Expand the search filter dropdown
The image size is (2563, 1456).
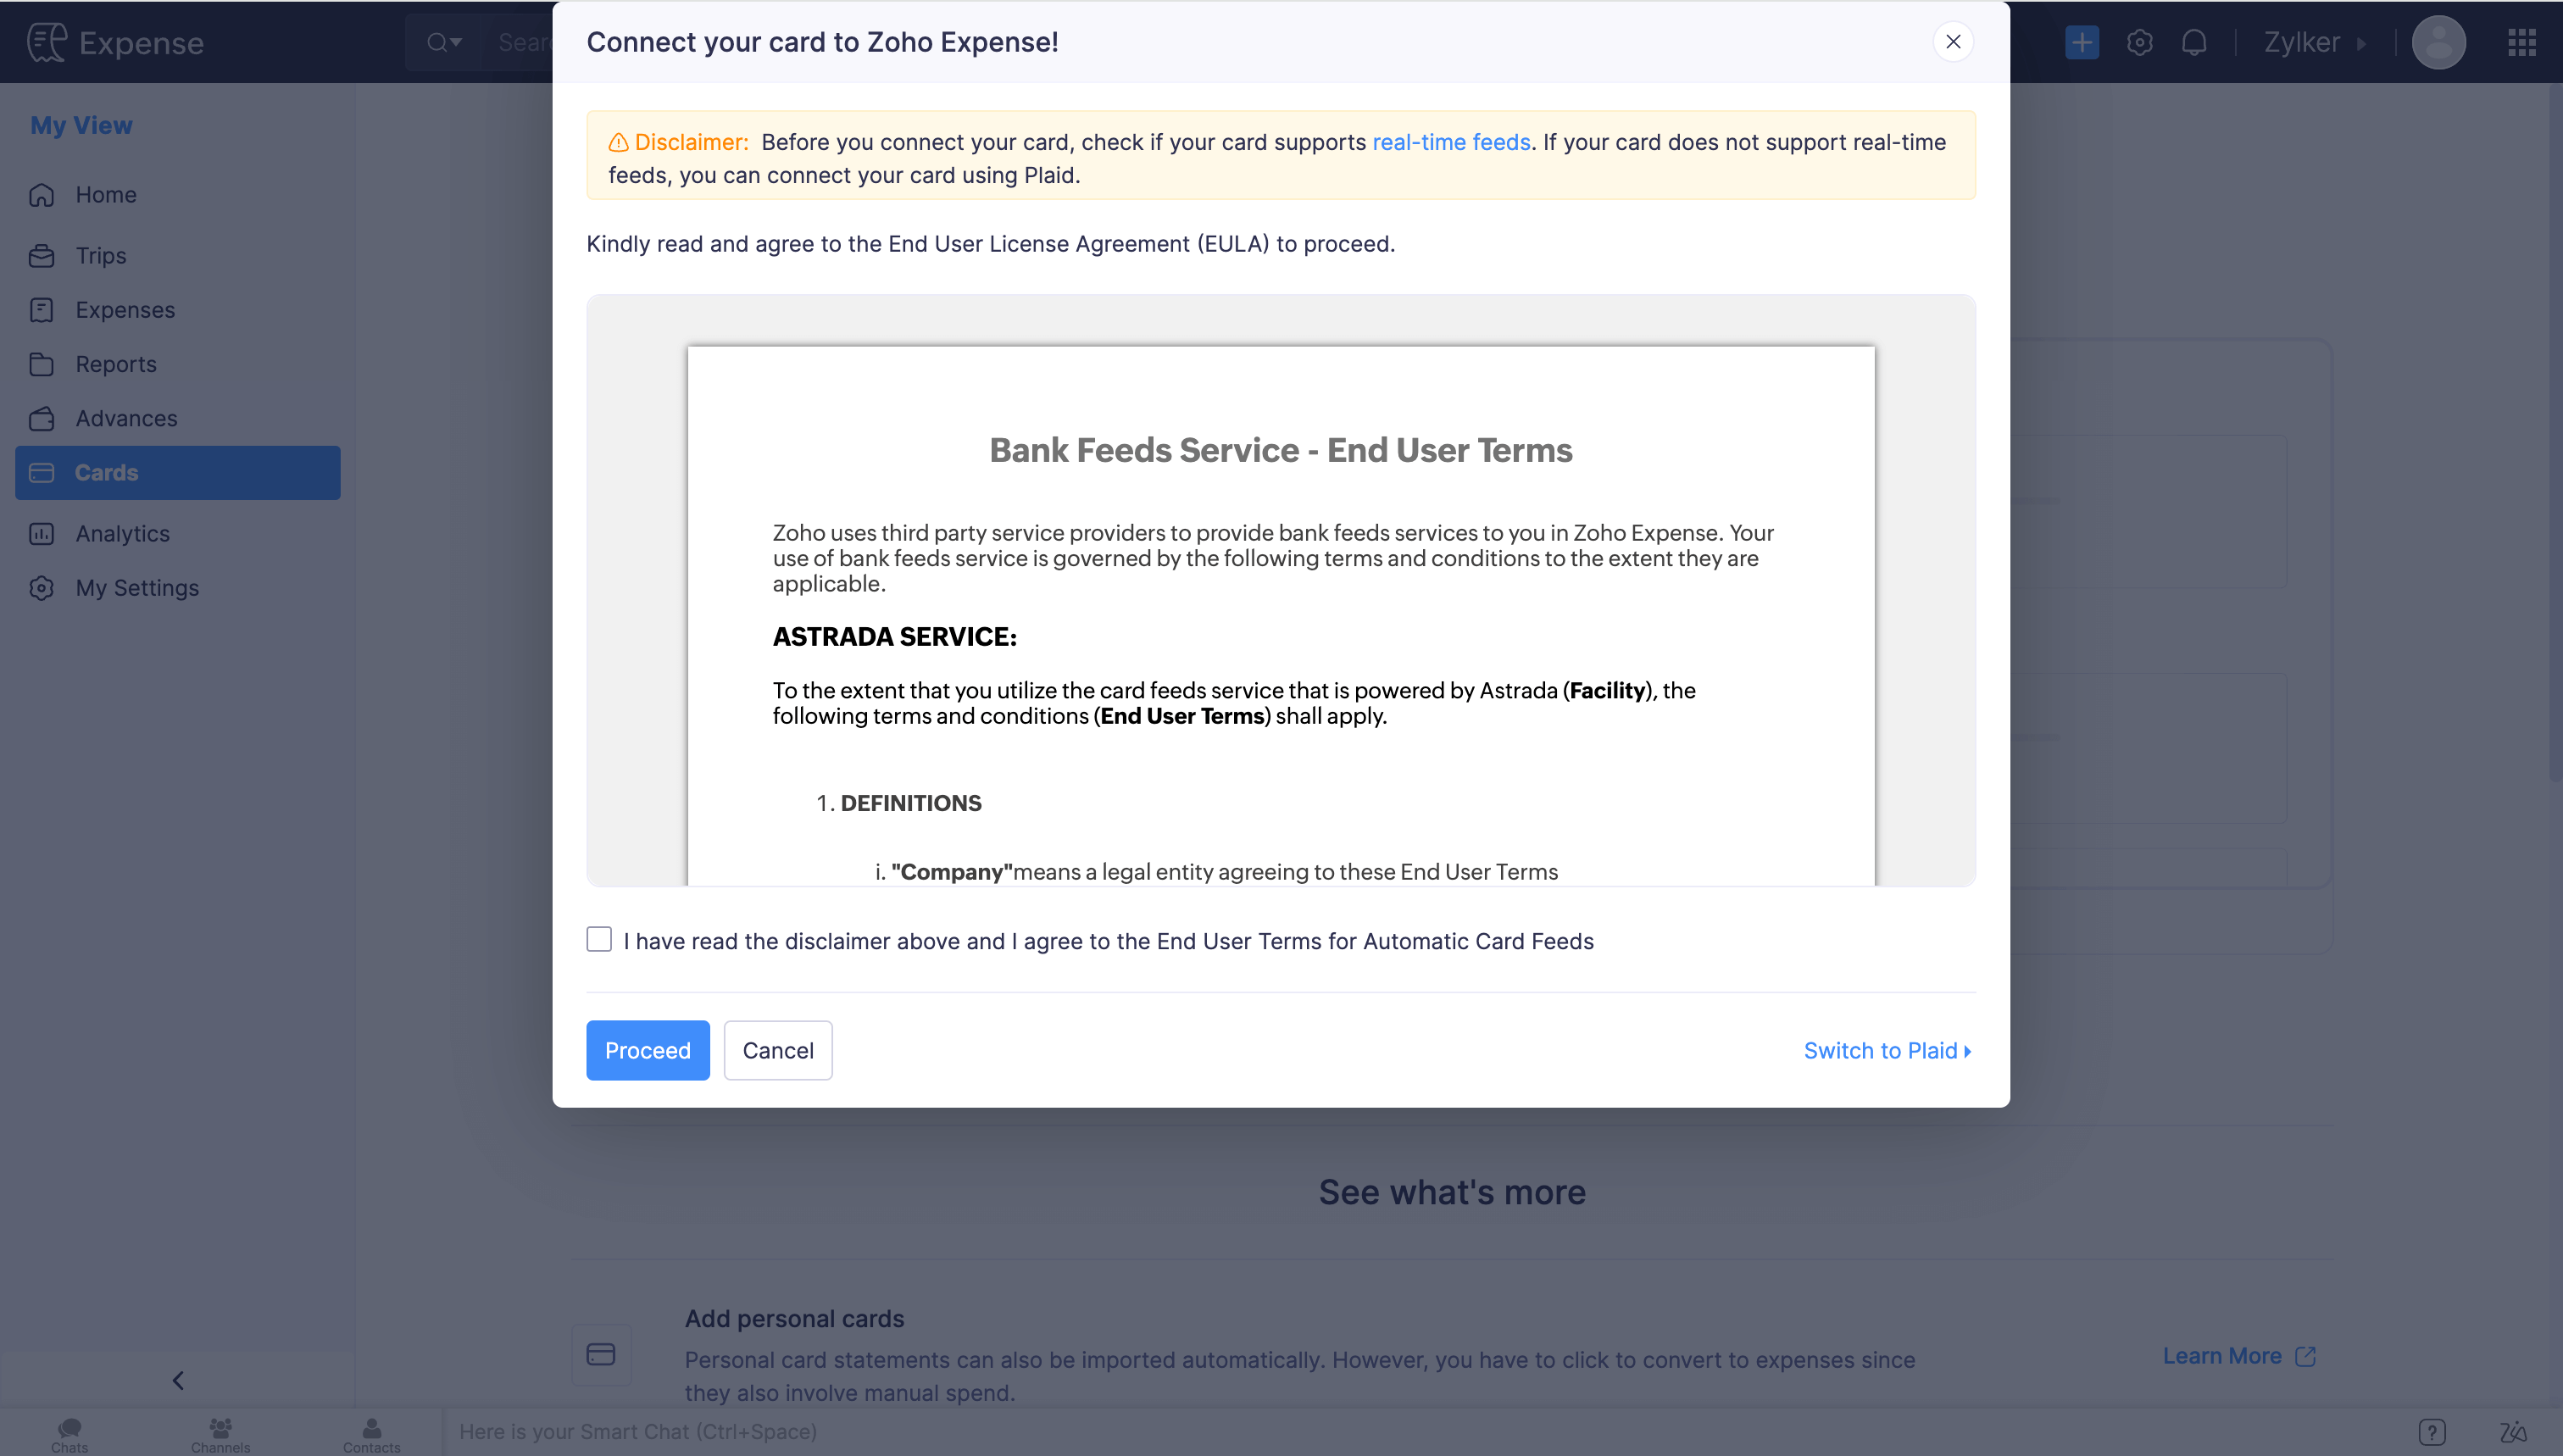444,42
